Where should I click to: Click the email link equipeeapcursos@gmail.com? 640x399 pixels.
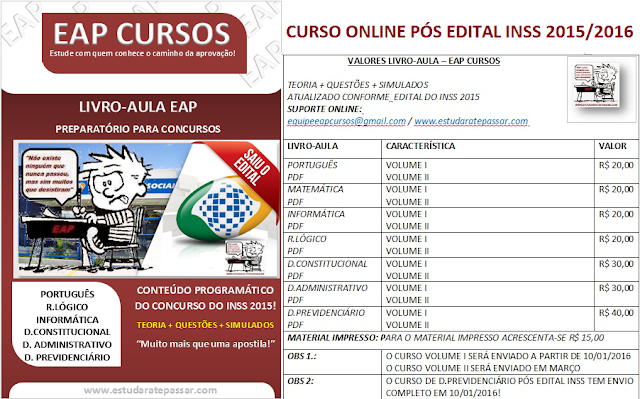click(346, 121)
